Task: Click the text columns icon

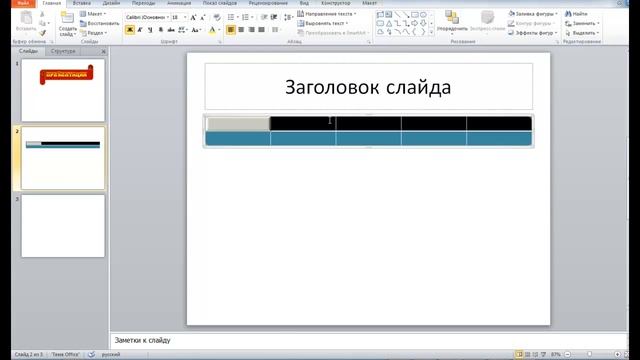Action: 275,30
